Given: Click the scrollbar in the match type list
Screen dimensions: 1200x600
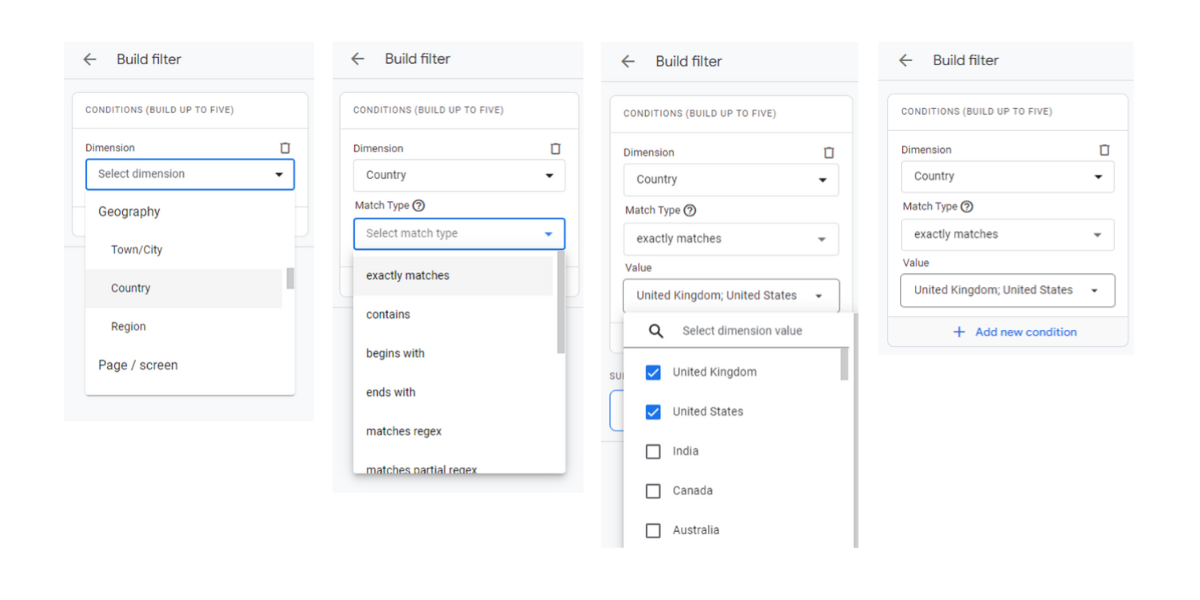Looking at the screenshot, I should [561, 302].
